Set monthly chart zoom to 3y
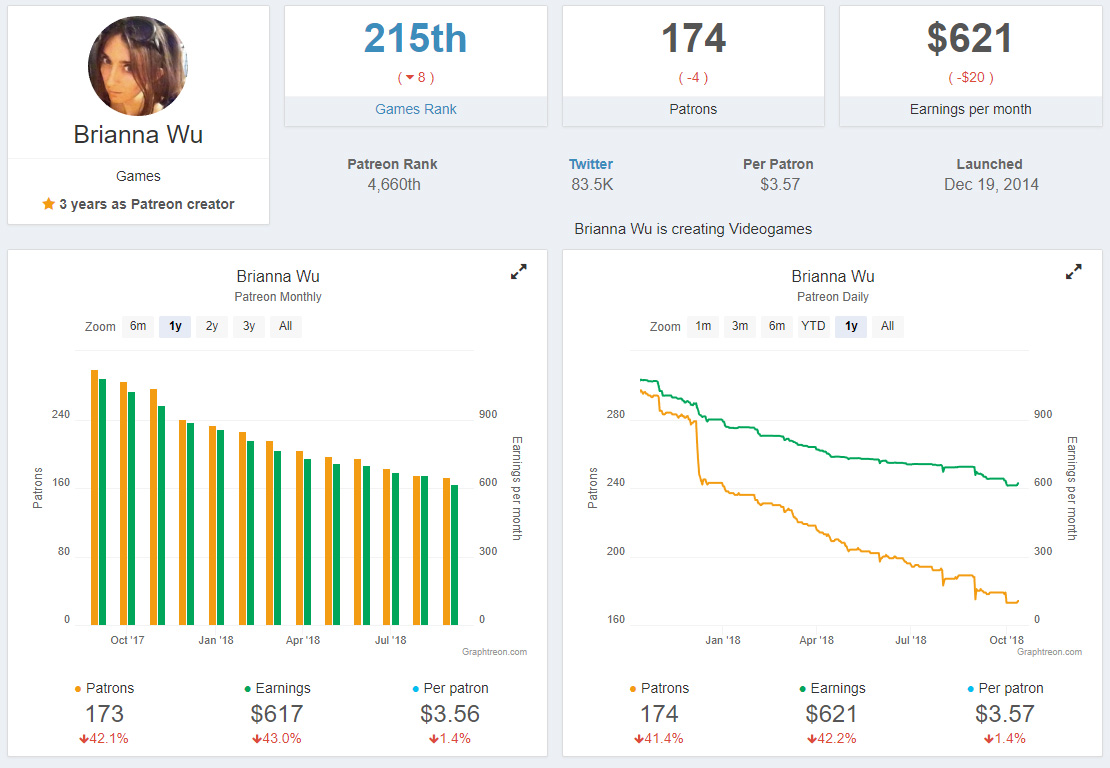 click(x=248, y=326)
